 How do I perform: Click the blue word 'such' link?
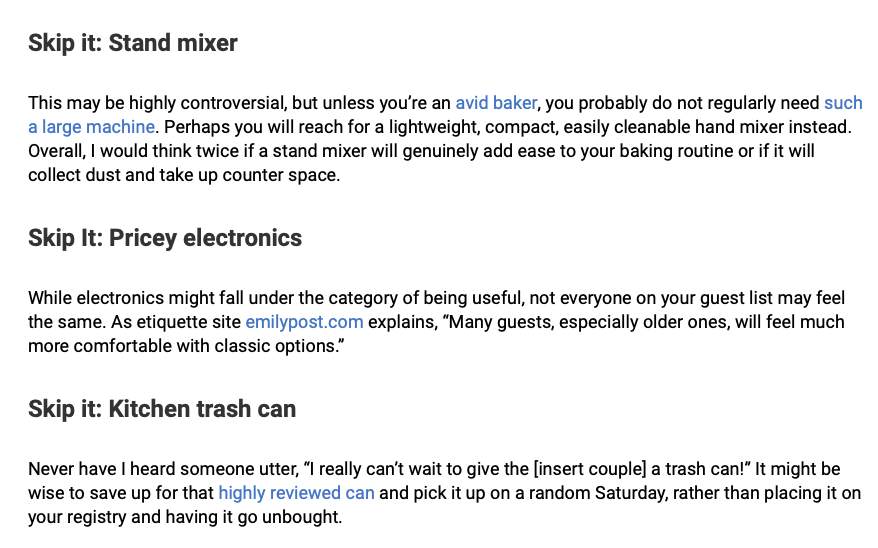pos(843,103)
